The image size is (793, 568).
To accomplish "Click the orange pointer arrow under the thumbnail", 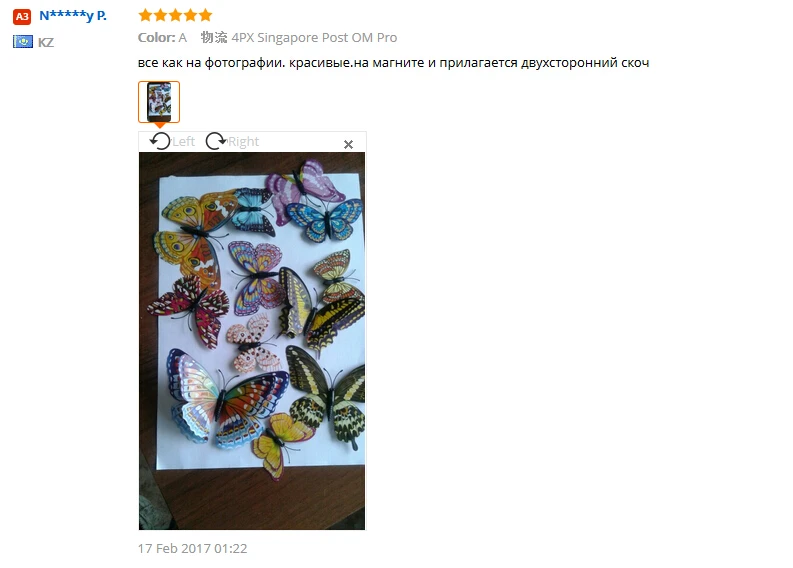I will 159,125.
